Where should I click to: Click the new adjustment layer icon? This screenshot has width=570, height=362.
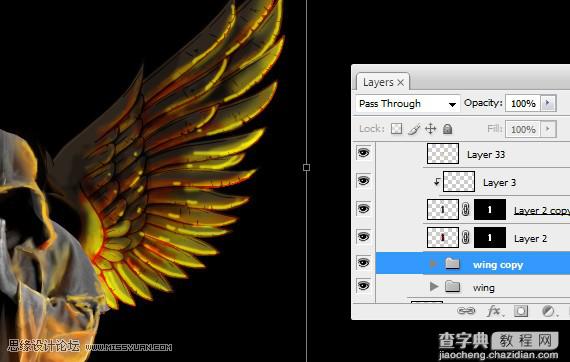(x=549, y=311)
